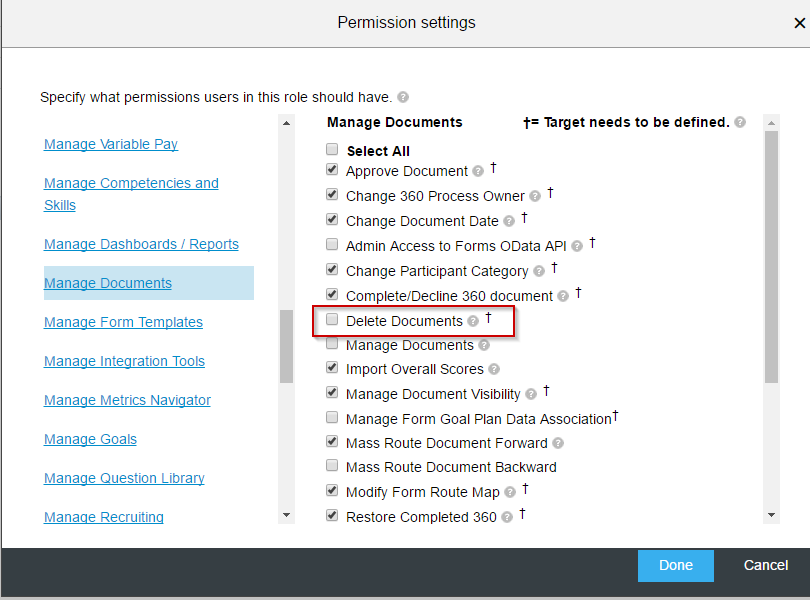Click help icon next to Import Overall Scores
Image resolution: width=810 pixels, height=600 pixels.
(x=494, y=369)
